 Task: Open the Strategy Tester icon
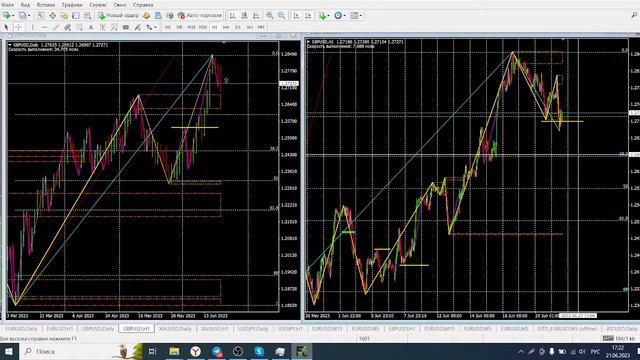(x=87, y=16)
